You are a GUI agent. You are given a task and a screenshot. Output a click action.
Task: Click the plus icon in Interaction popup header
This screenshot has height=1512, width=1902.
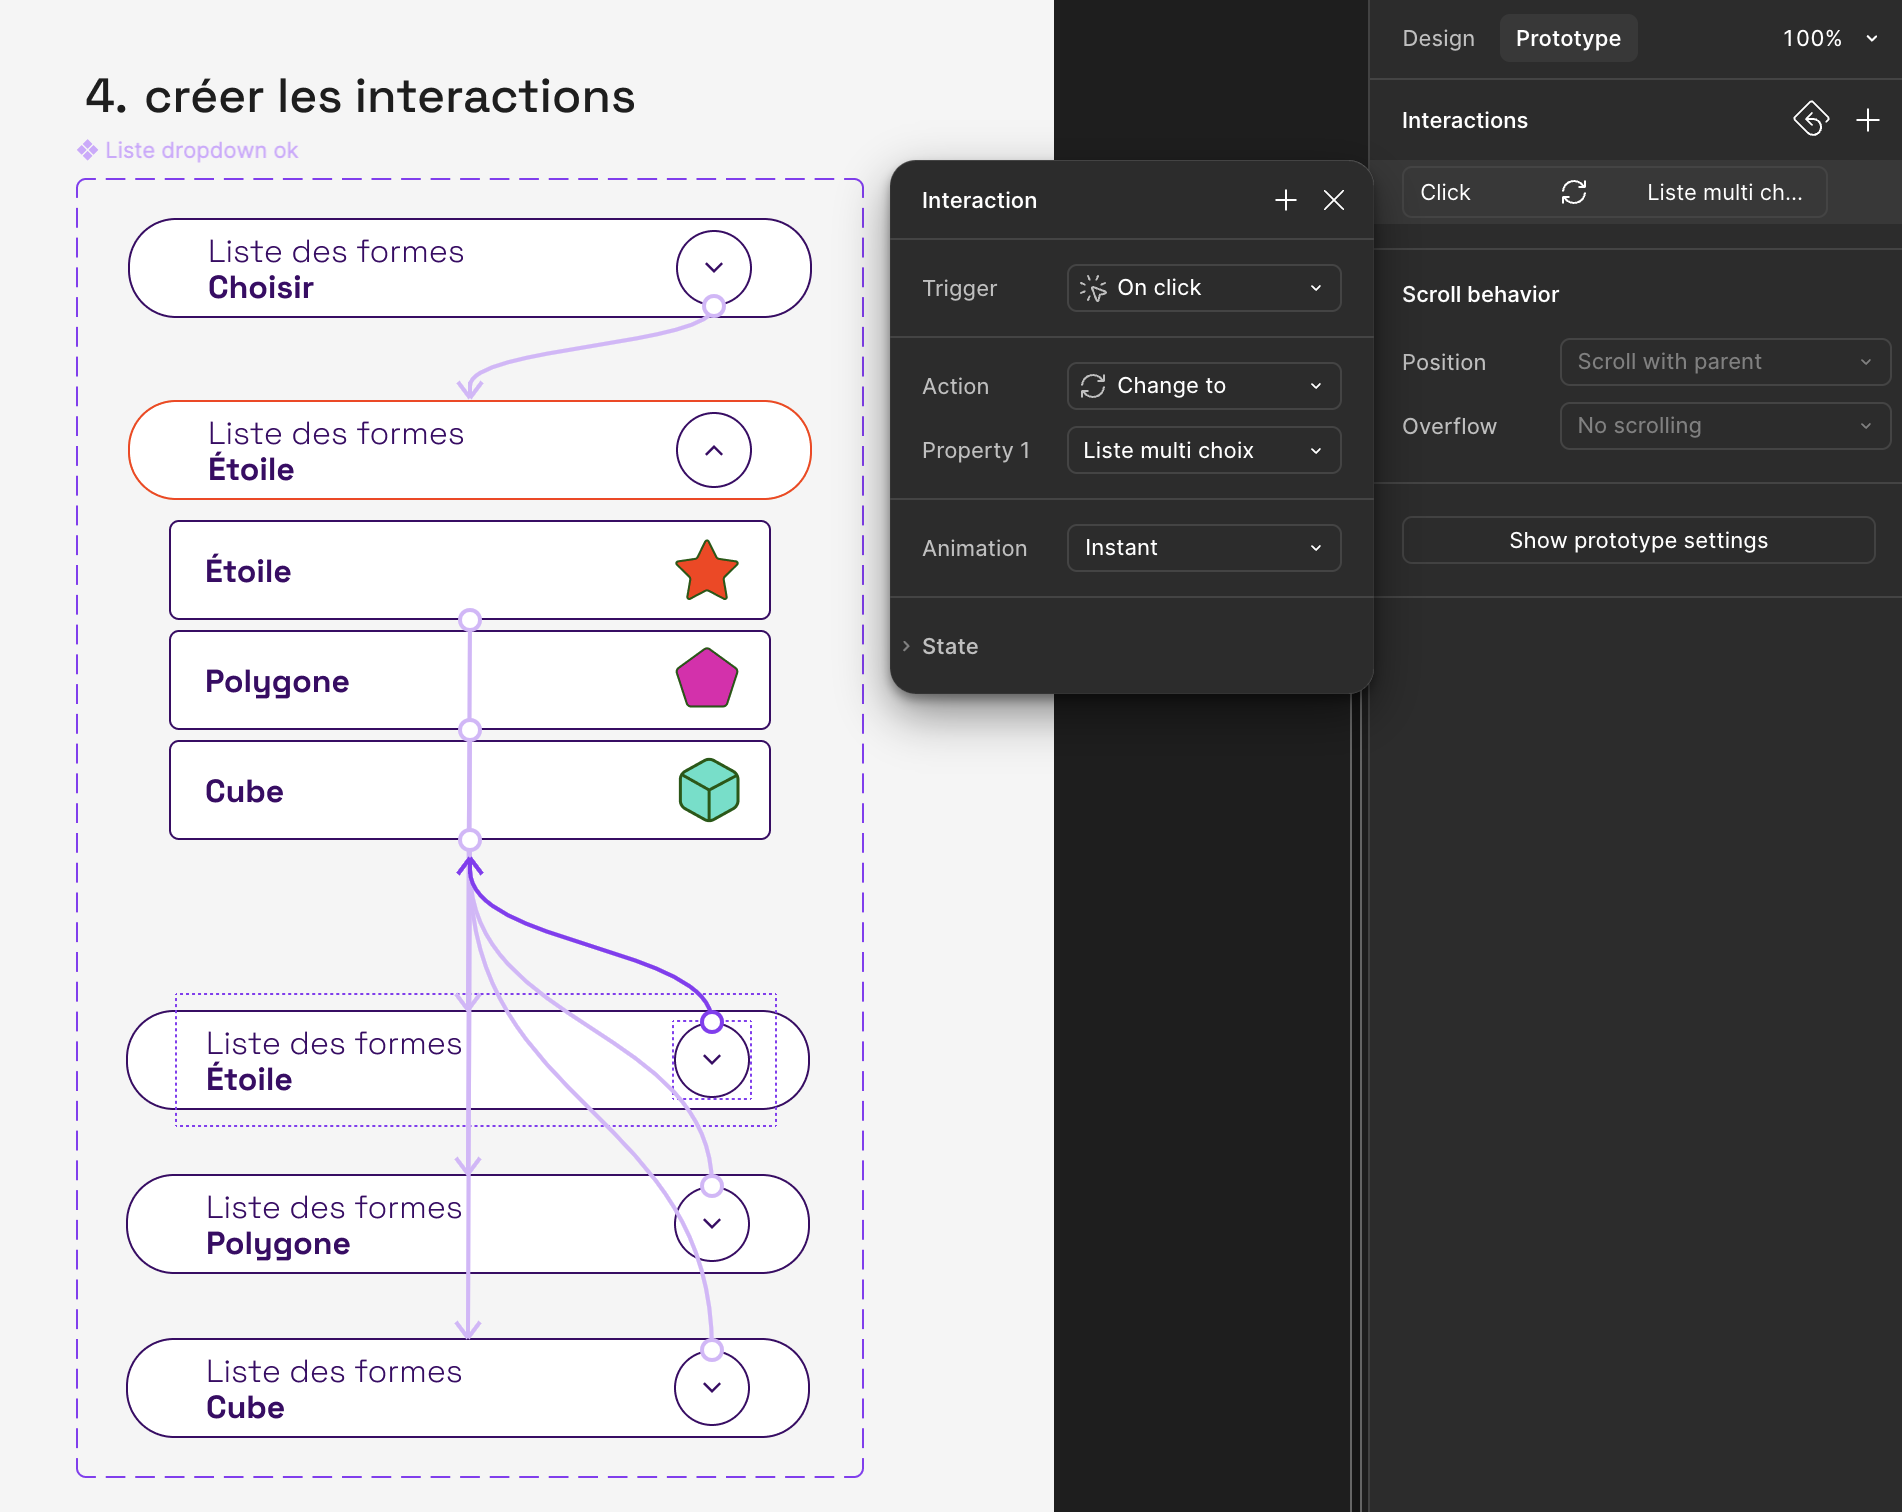[x=1285, y=200]
